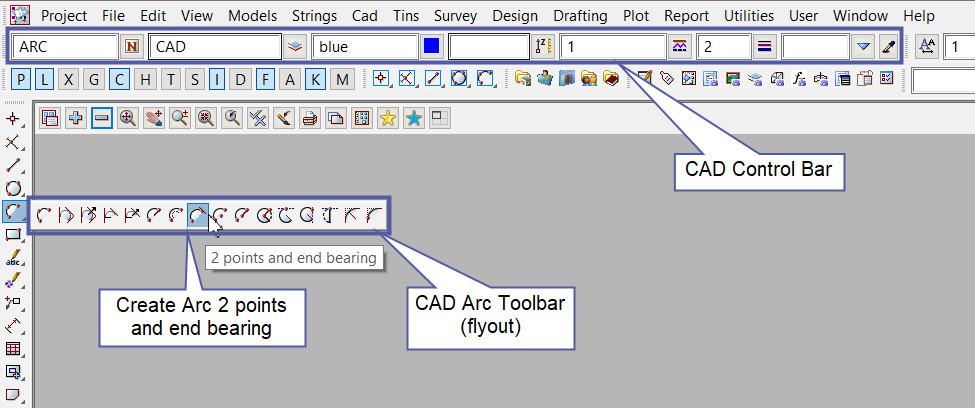Toggle the F snap button

(266, 79)
